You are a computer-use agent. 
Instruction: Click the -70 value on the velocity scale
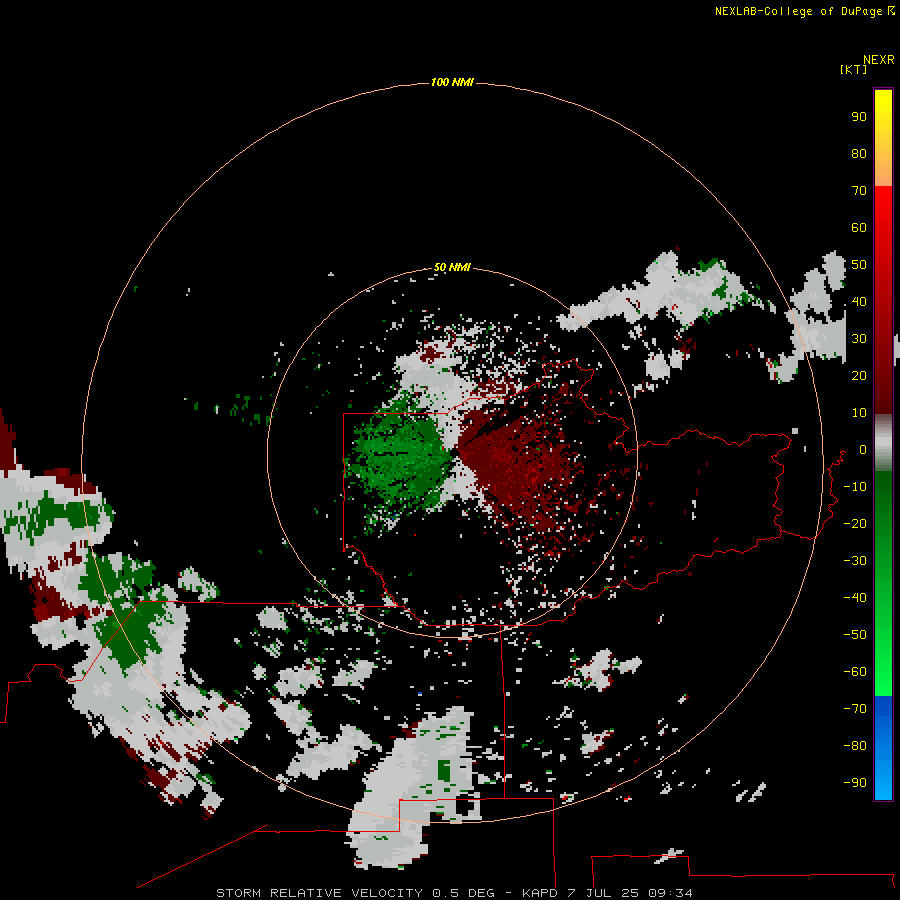pyautogui.click(x=855, y=709)
